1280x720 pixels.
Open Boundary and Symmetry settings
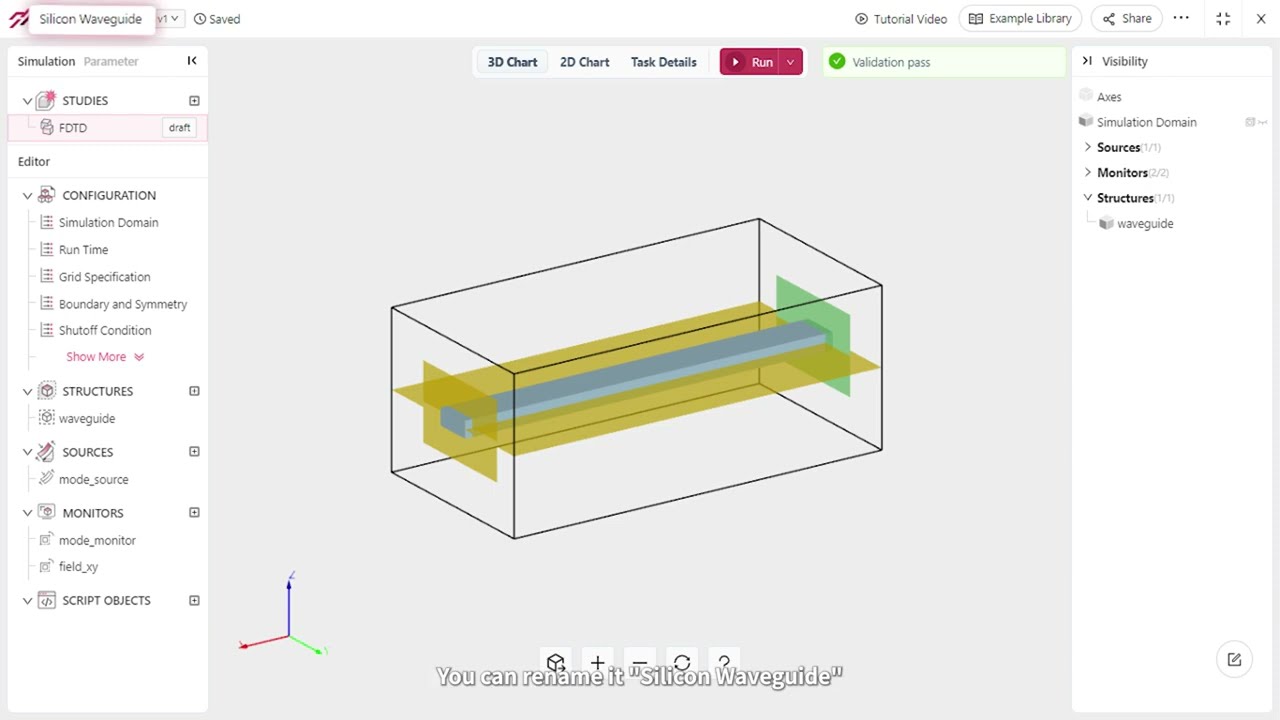122,304
